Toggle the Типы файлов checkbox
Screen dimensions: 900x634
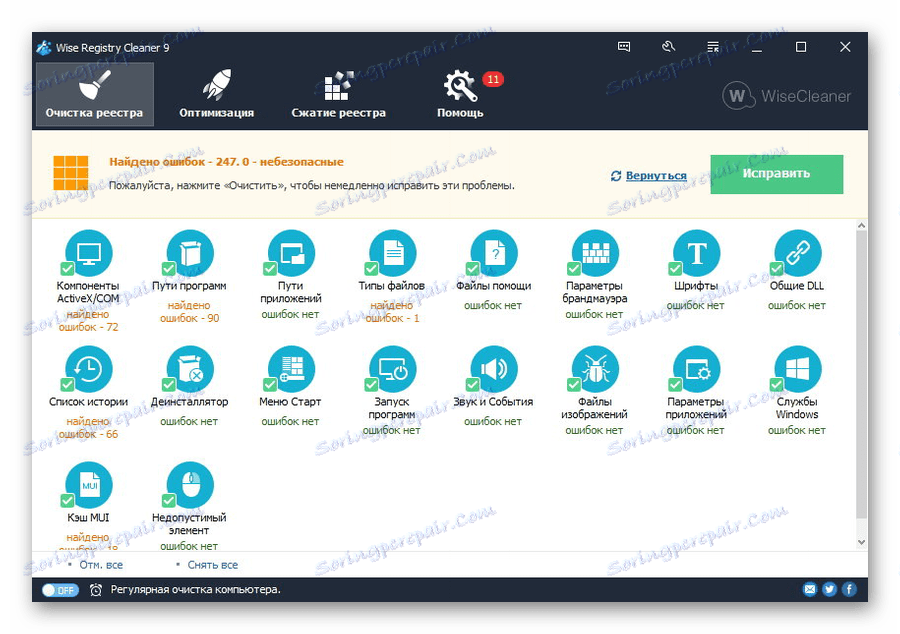[371, 269]
